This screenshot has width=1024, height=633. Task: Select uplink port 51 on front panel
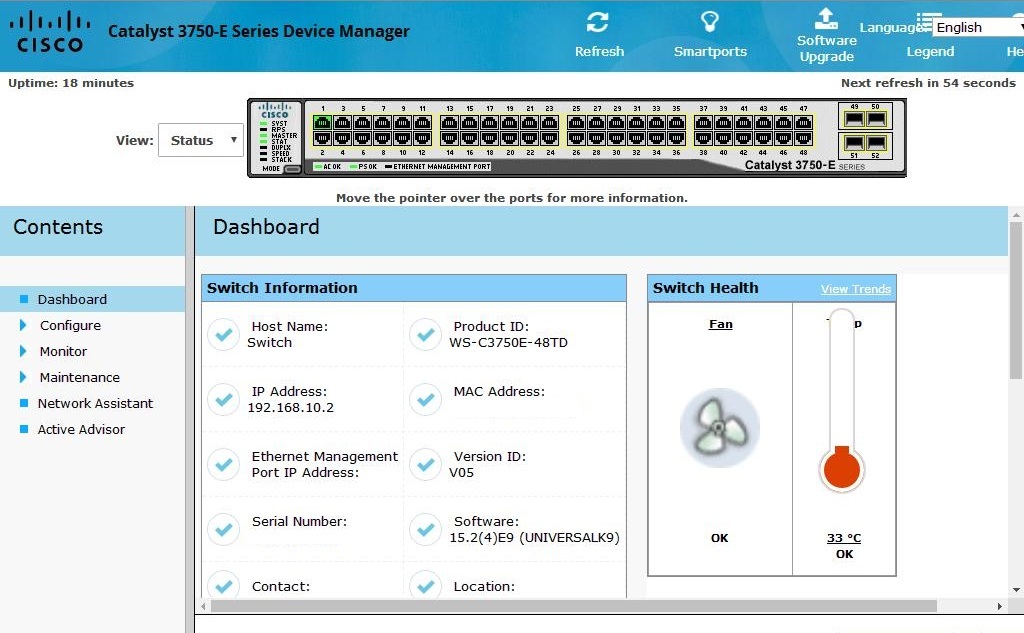tap(854, 143)
